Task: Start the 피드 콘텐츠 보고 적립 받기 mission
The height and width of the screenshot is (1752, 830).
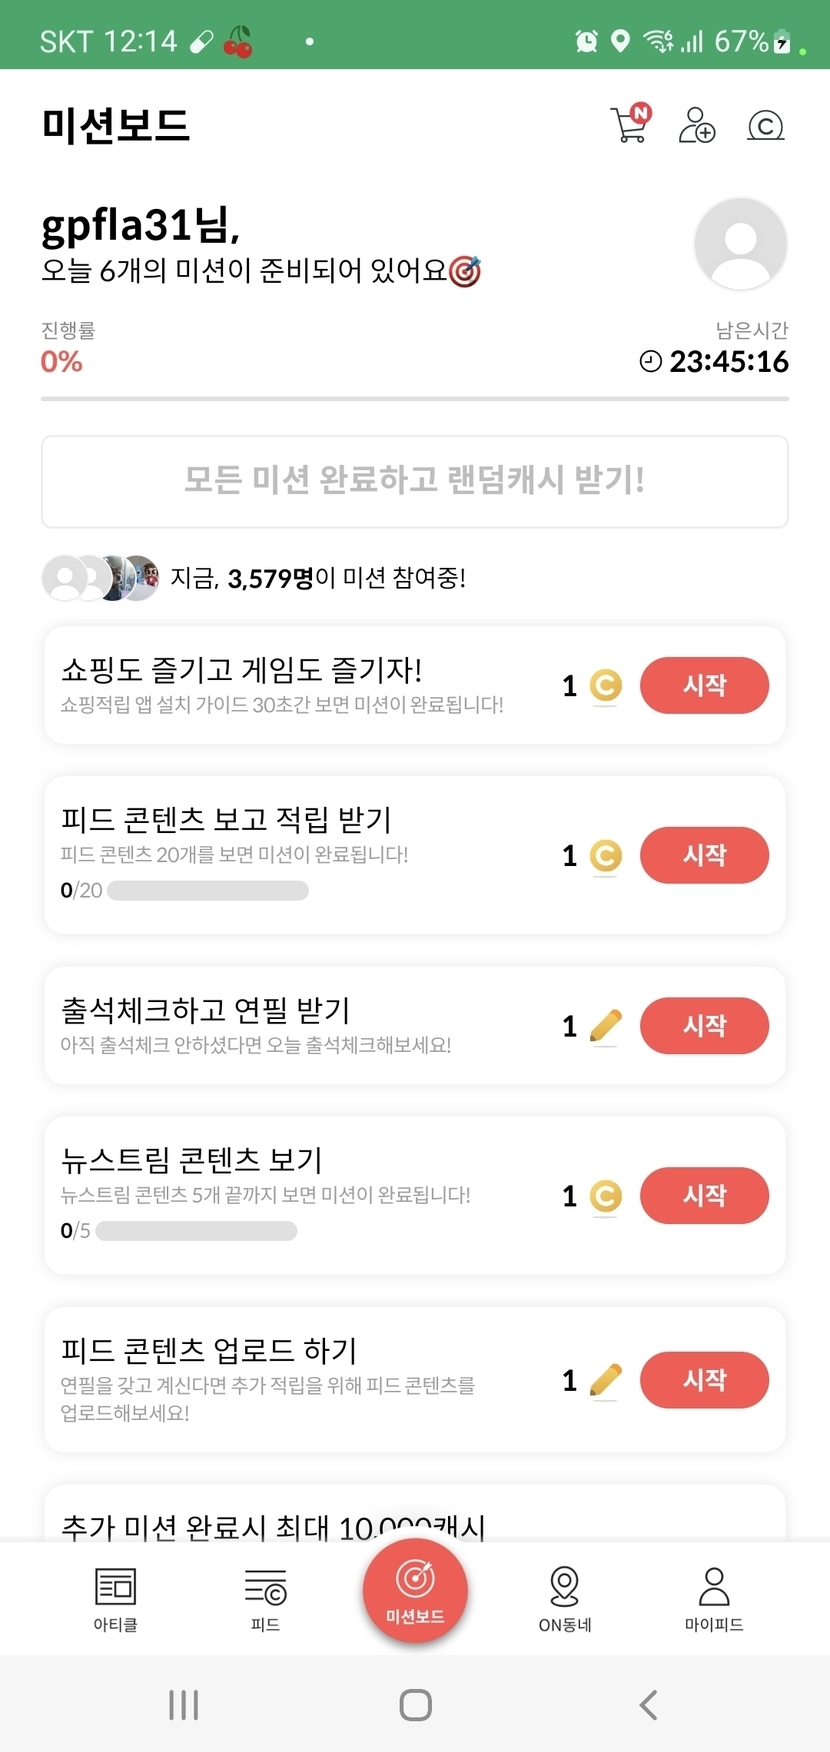Action: (704, 855)
